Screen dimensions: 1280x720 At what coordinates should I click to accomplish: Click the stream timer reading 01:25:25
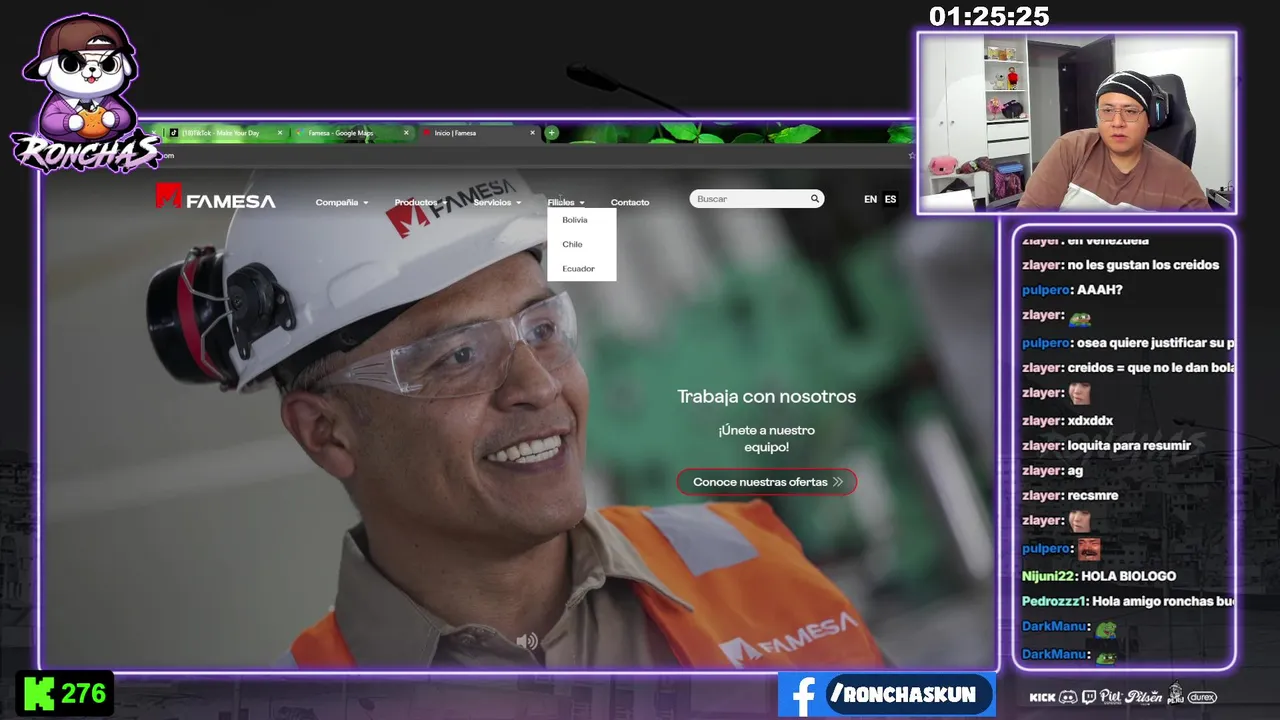(x=989, y=16)
